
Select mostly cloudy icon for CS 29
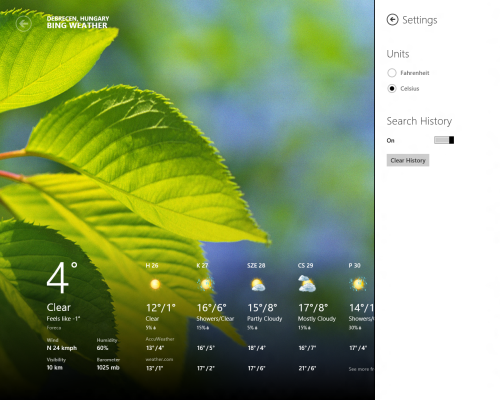coord(307,284)
